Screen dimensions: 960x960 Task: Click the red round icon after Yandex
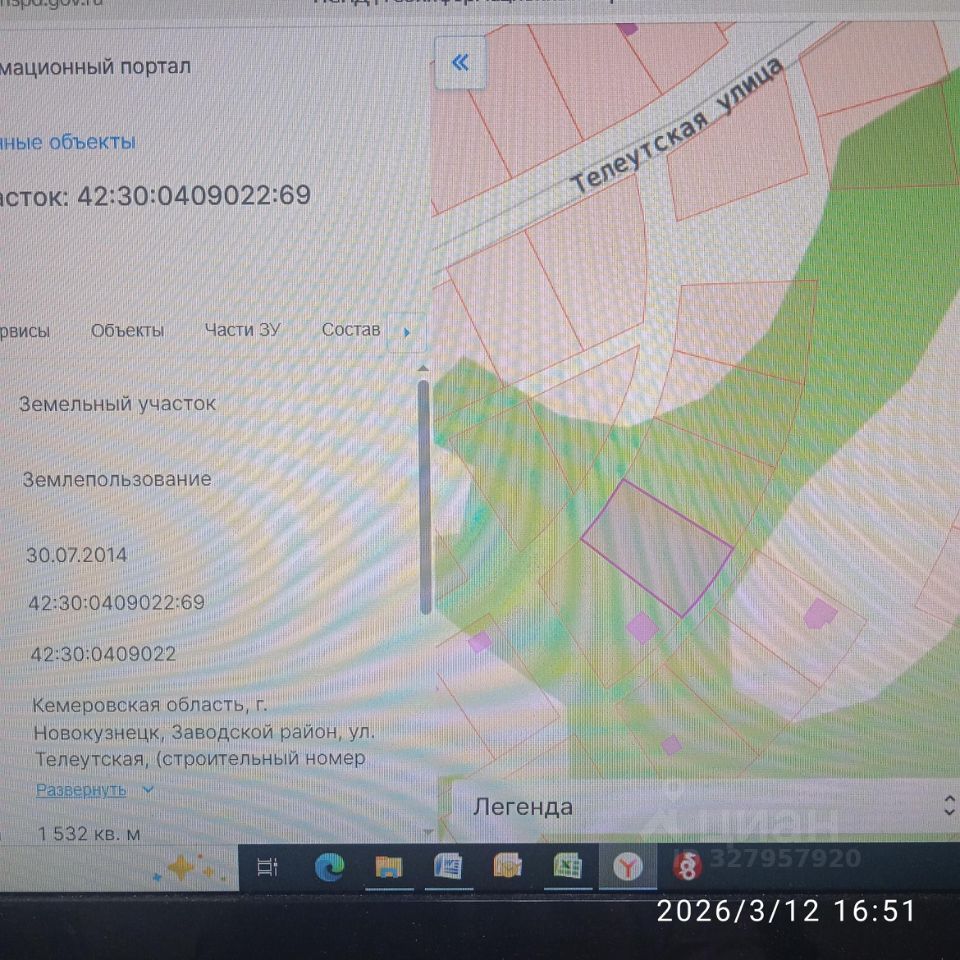click(687, 866)
